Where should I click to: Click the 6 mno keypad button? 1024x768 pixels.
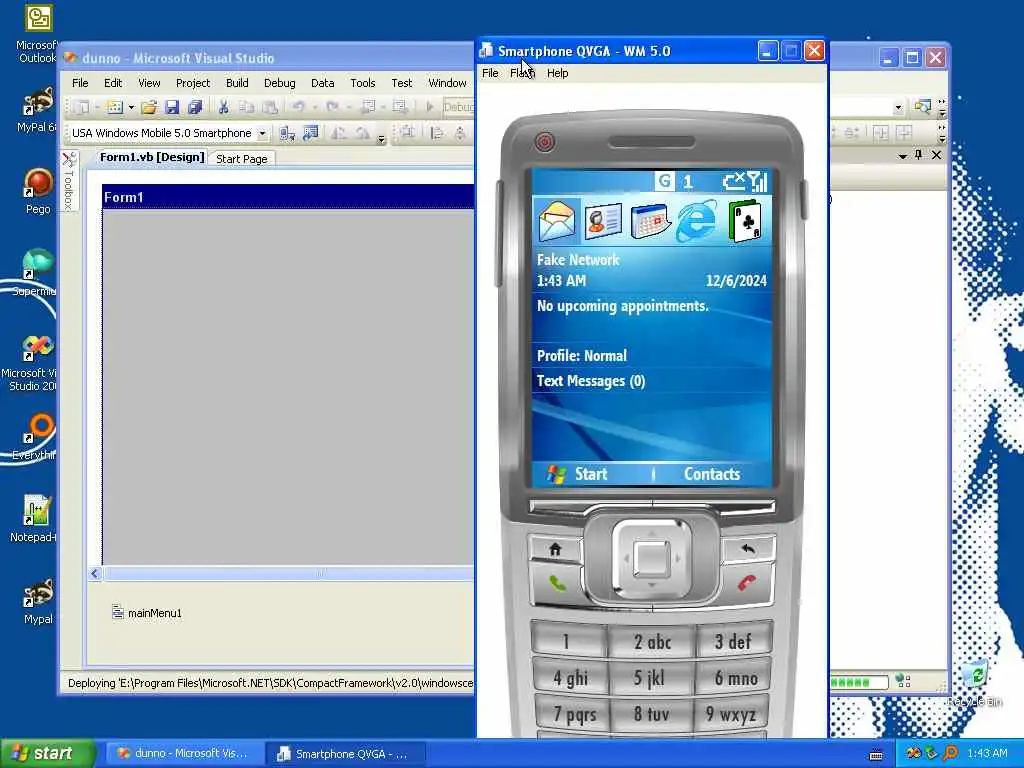pyautogui.click(x=735, y=679)
